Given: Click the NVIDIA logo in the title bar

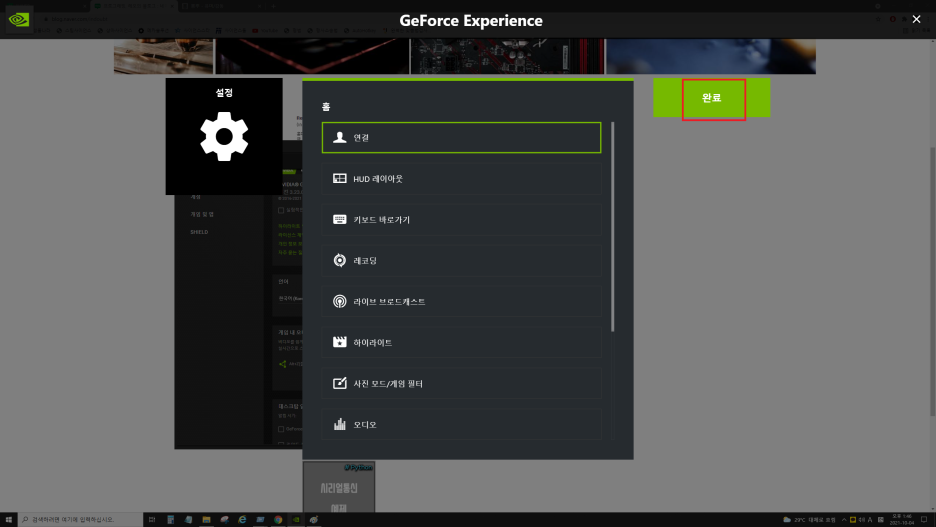Looking at the screenshot, I should click(x=19, y=20).
